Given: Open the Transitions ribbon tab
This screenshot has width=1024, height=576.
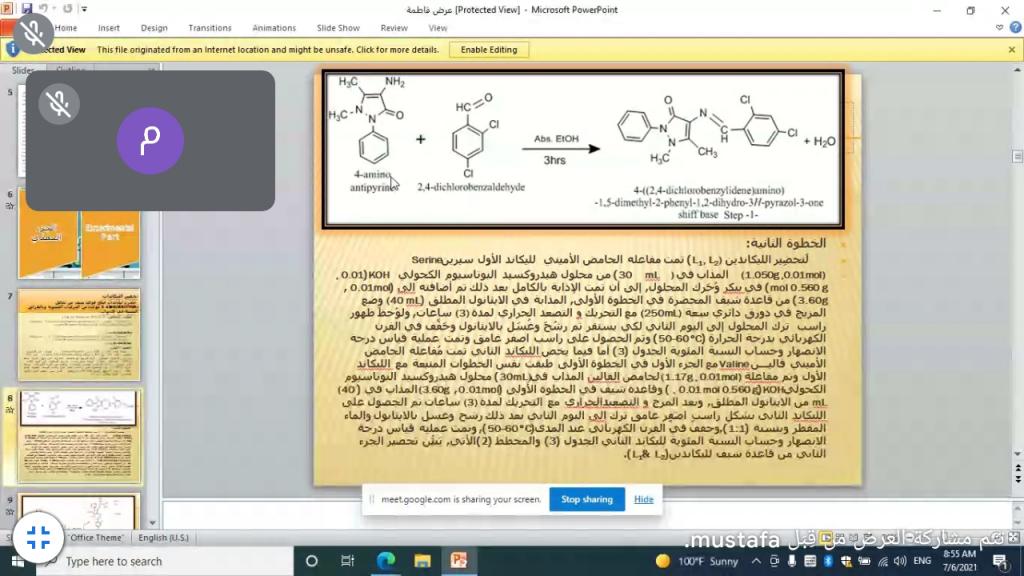Looking at the screenshot, I should [209, 28].
